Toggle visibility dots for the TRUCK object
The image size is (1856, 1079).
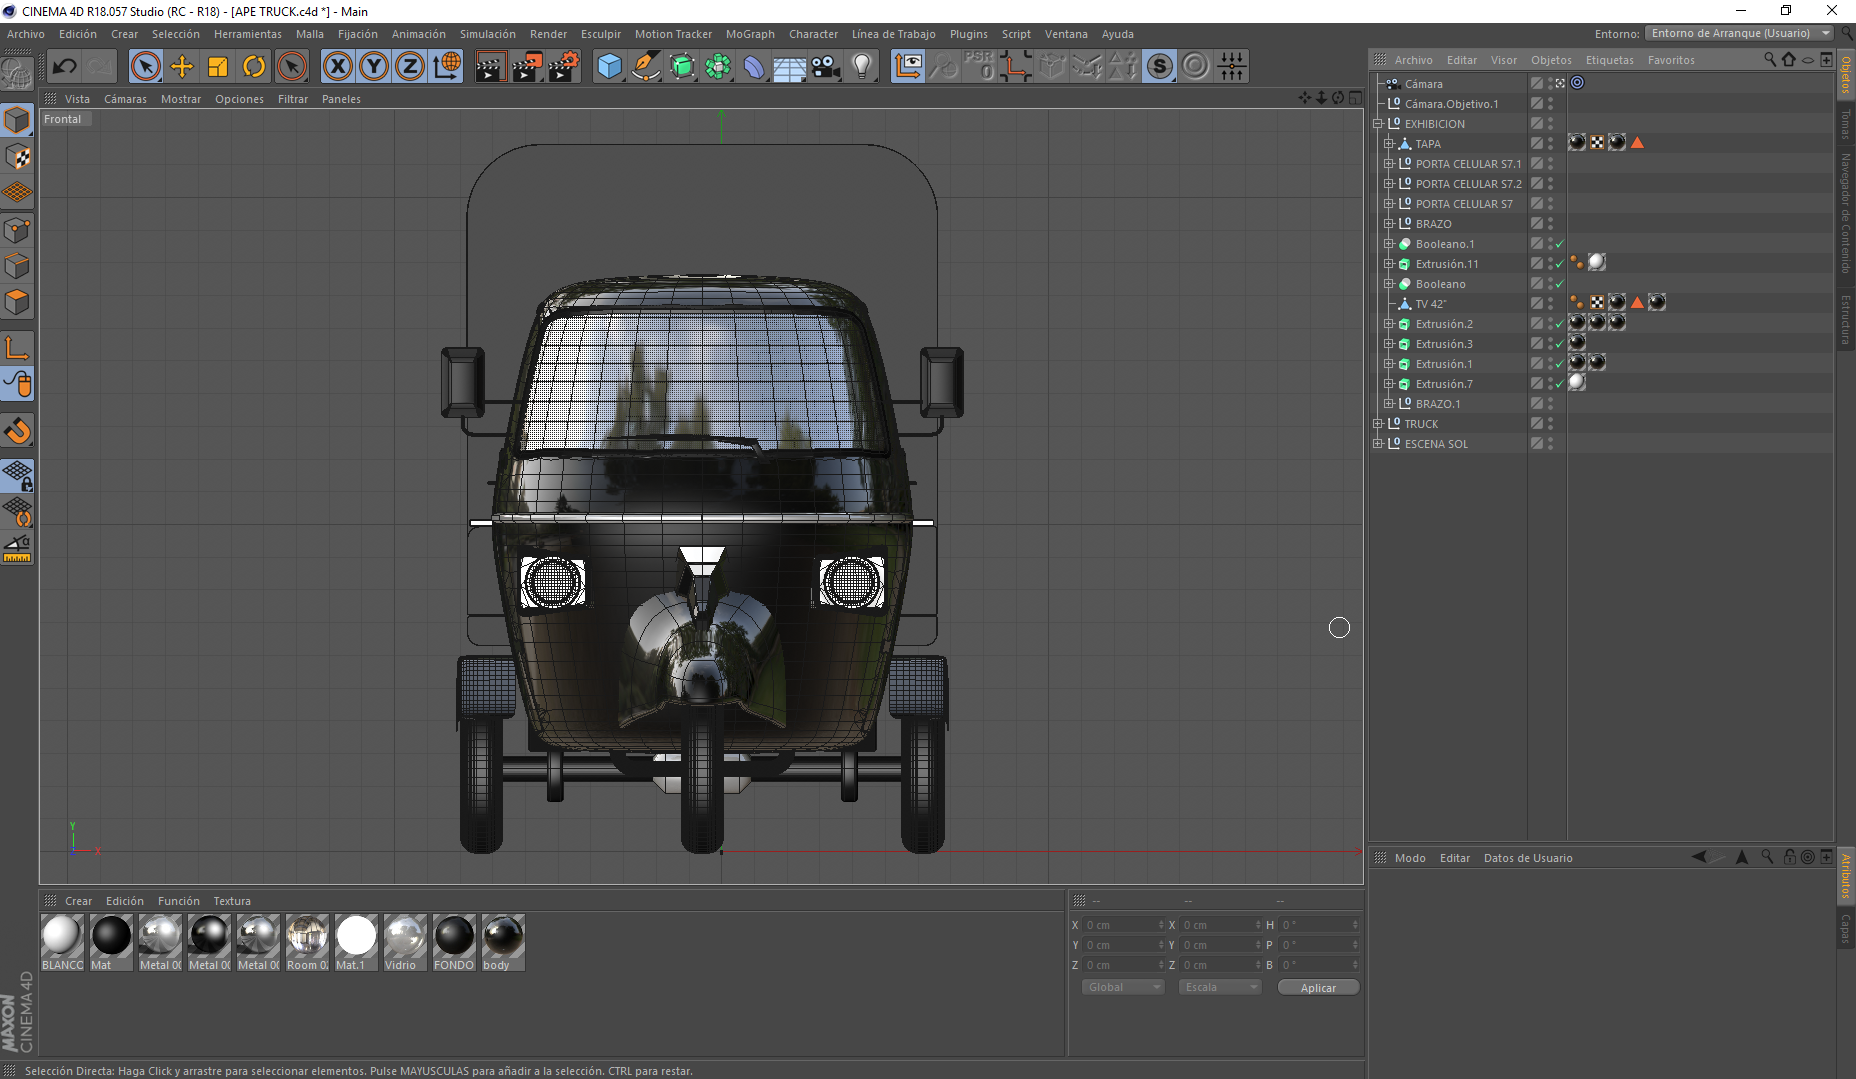point(1550,424)
